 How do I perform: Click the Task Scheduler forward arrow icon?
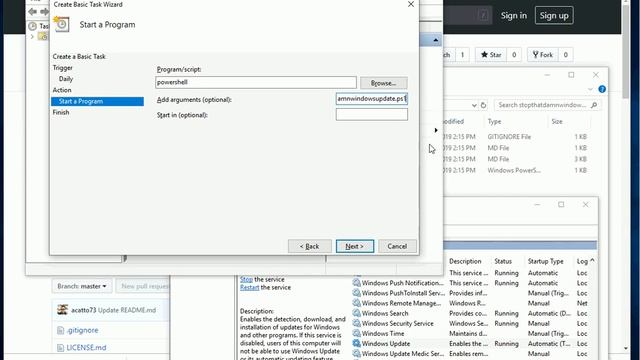[44, 11]
